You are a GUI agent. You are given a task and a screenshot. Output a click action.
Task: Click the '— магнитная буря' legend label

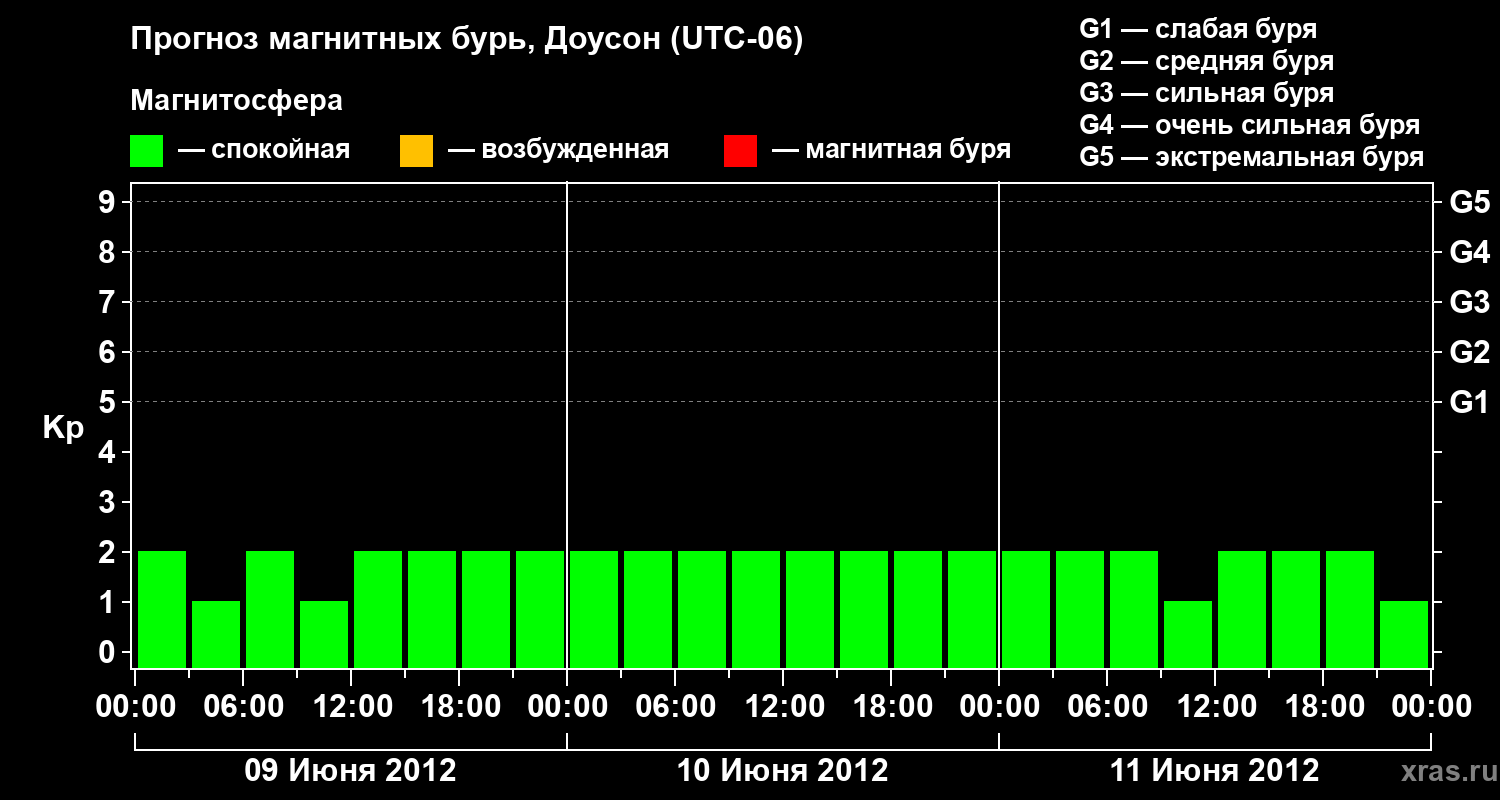[891, 150]
